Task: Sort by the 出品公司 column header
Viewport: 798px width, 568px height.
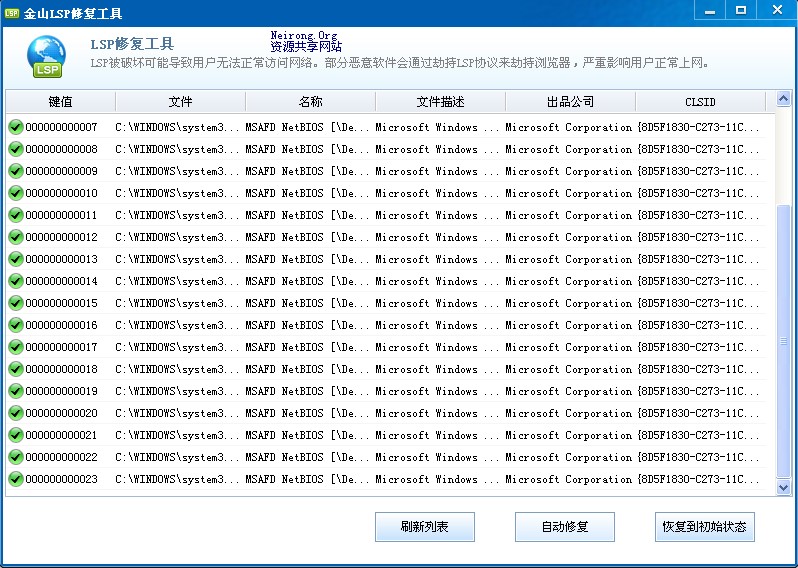Action: click(x=571, y=102)
